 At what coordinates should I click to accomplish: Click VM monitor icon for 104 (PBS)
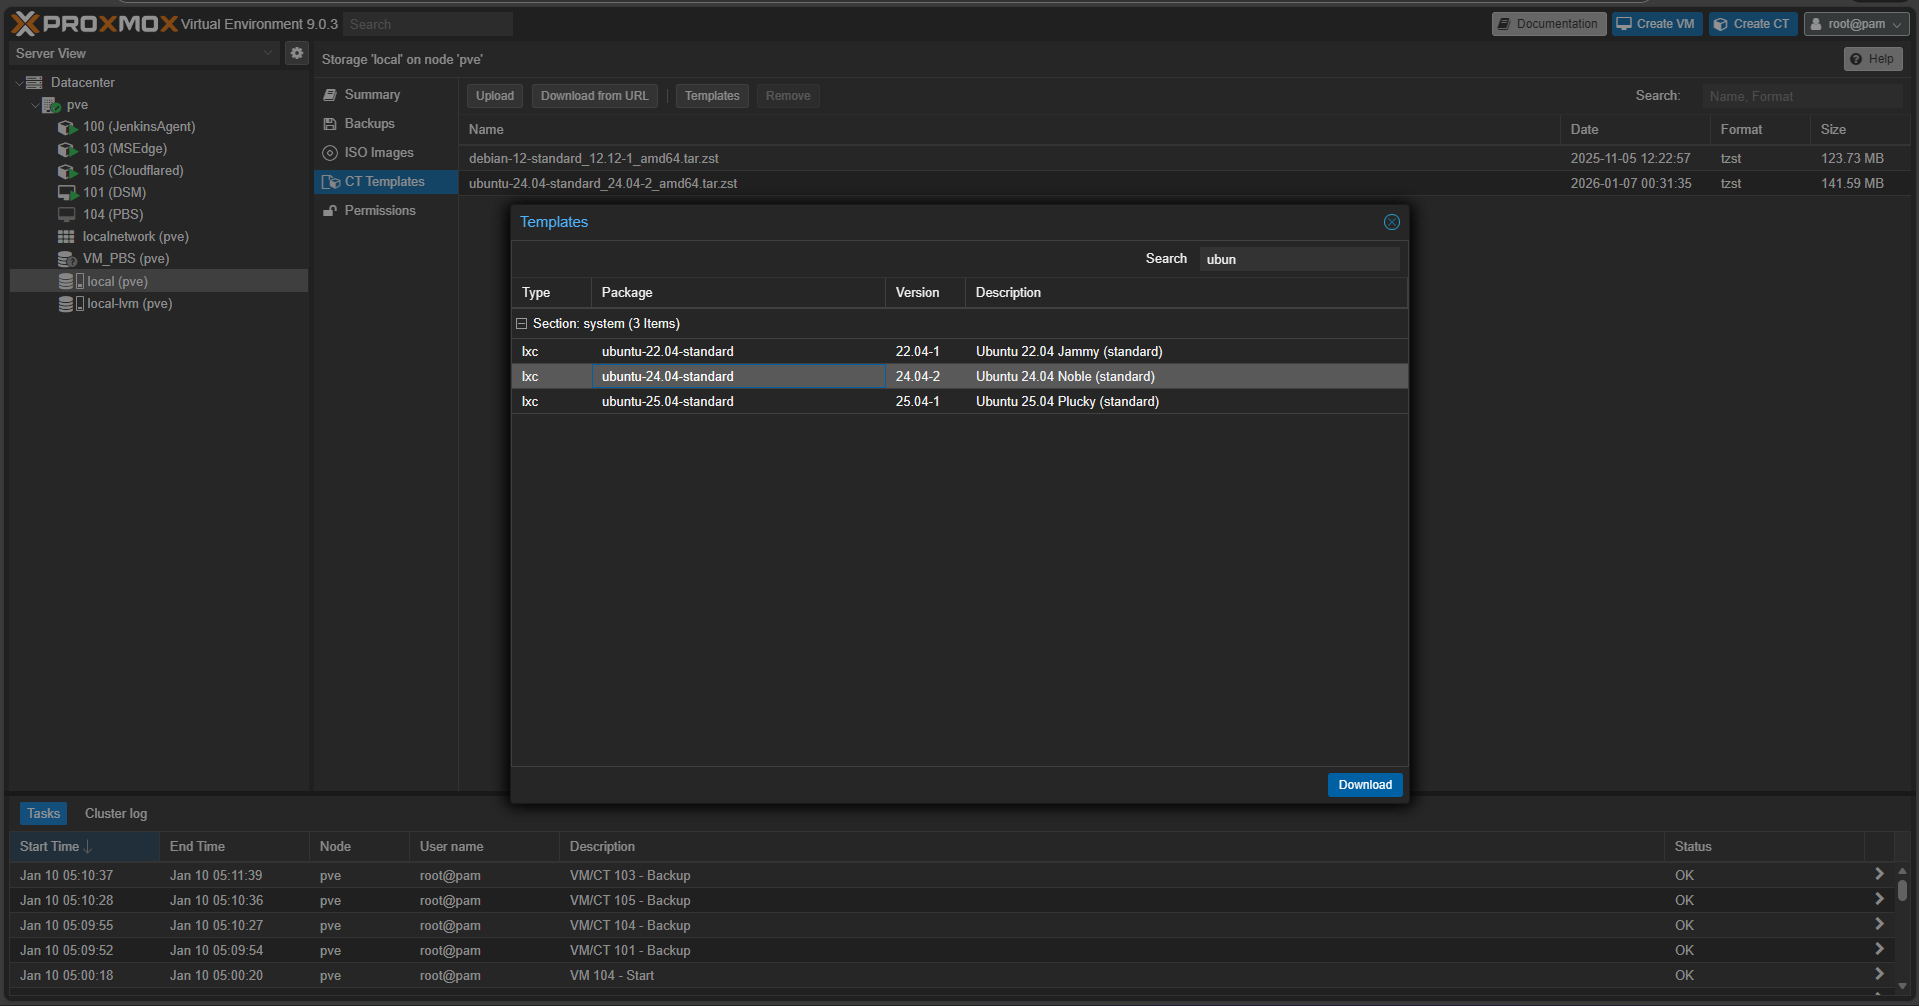coord(67,215)
